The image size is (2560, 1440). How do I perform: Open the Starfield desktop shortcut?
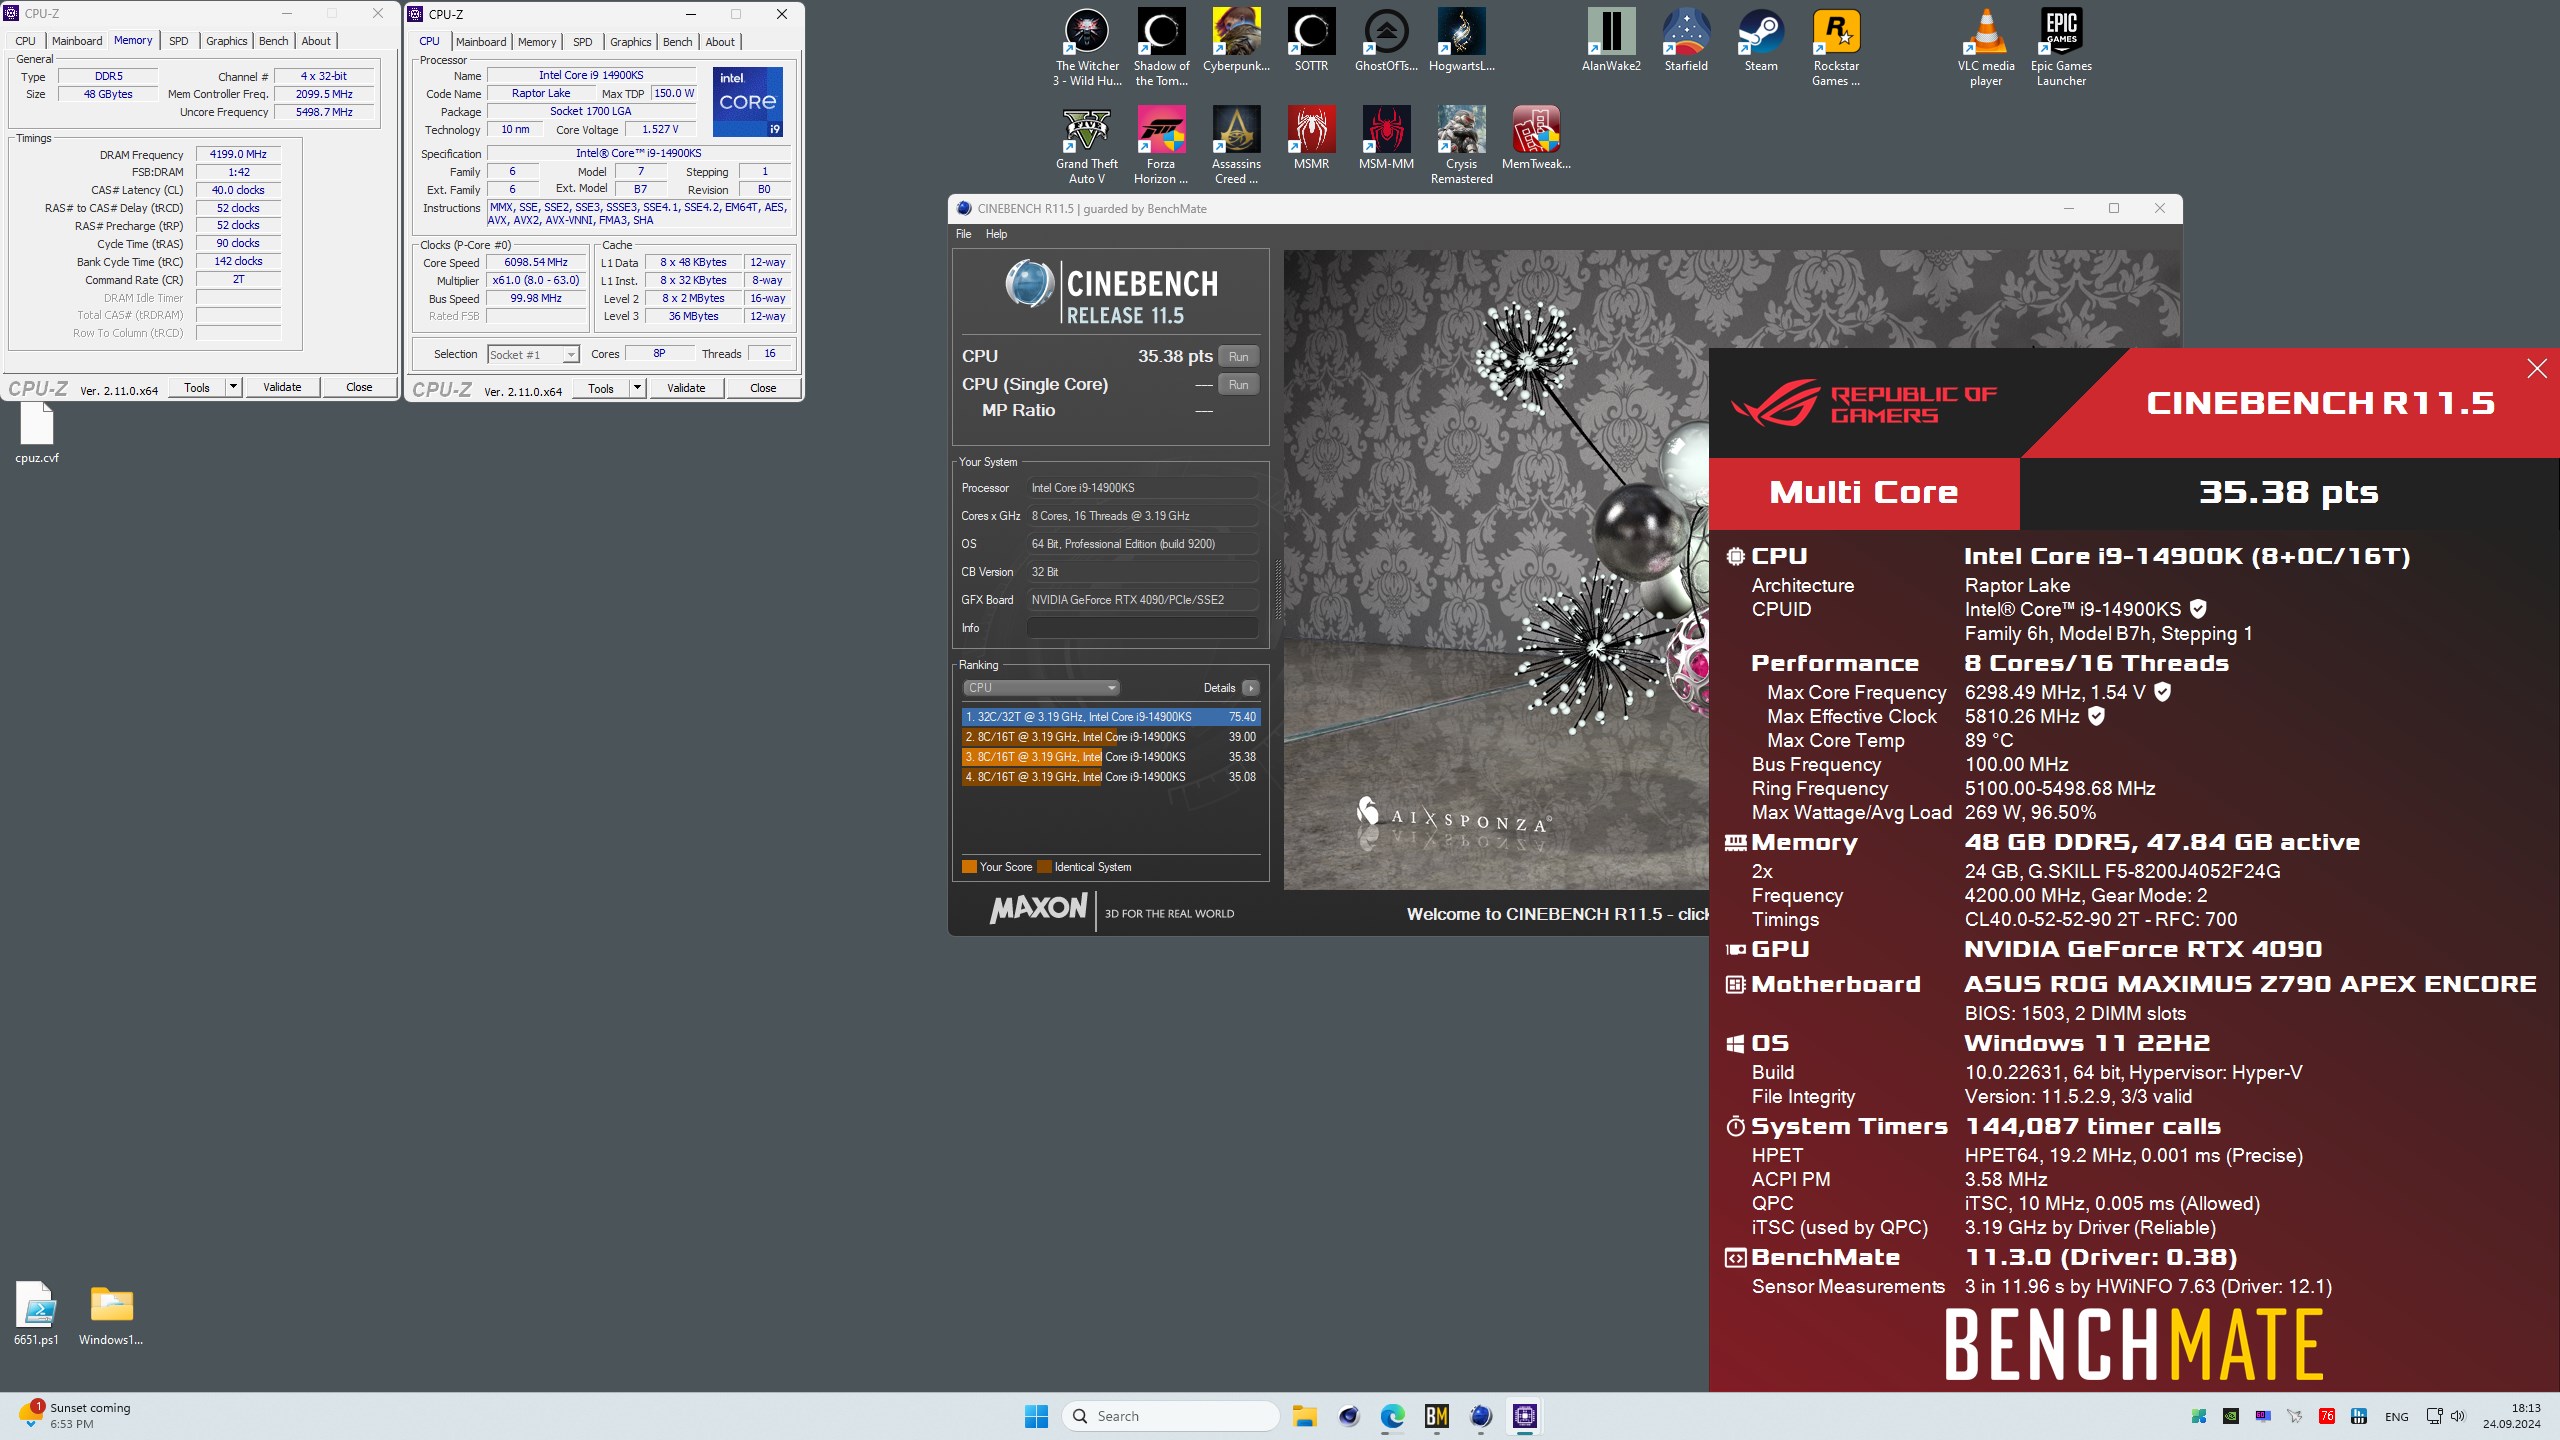pos(1686,40)
